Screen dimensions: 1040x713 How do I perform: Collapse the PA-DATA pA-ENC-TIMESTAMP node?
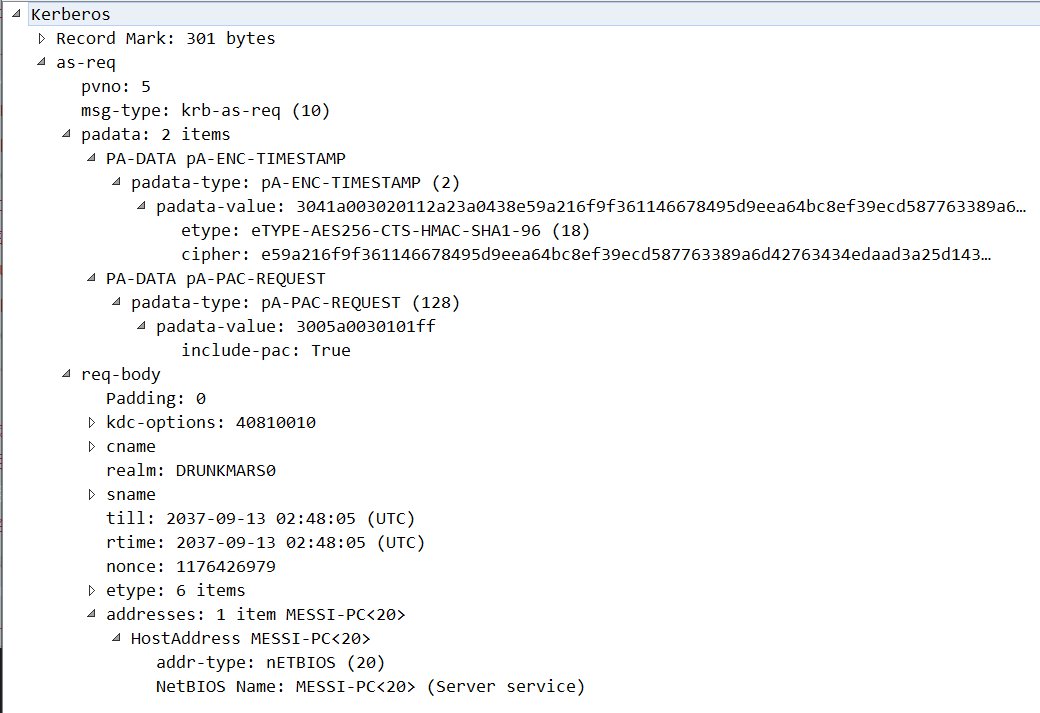92,159
